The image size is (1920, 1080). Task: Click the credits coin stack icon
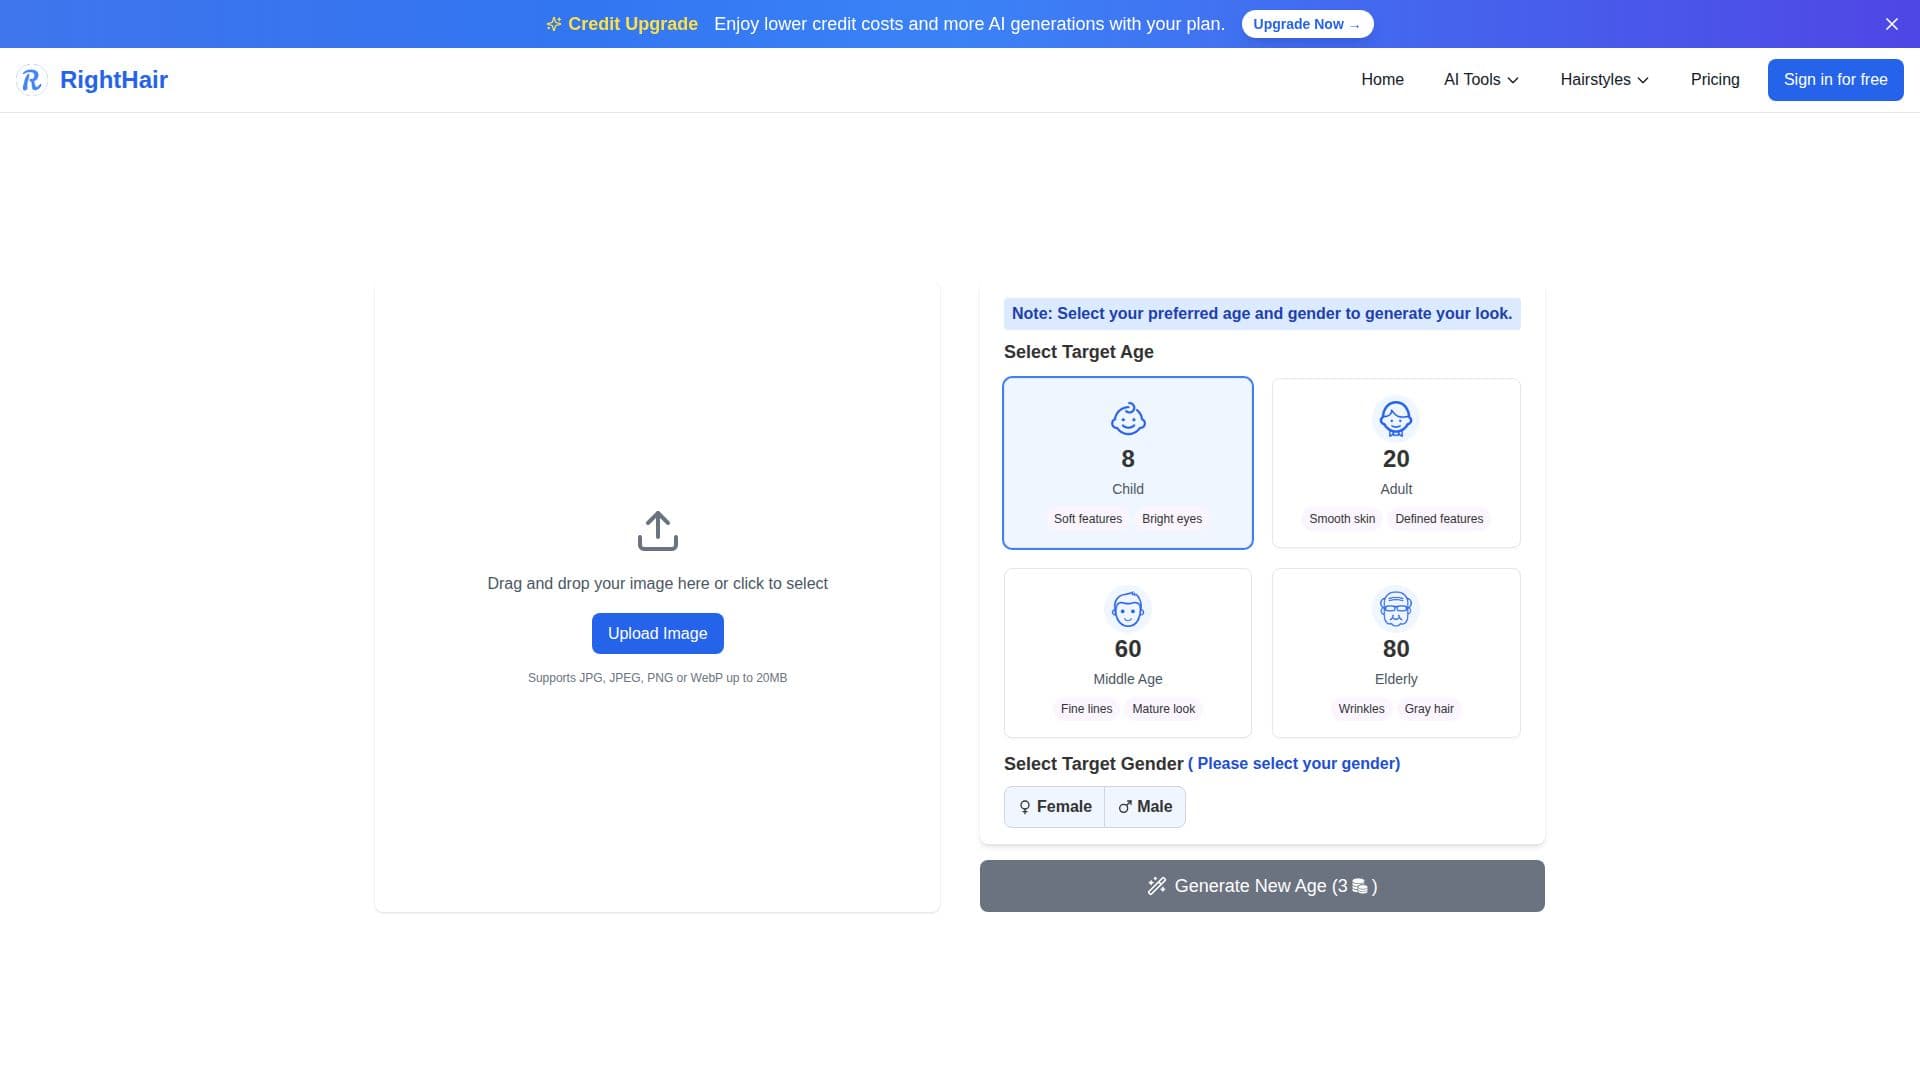click(x=1360, y=886)
